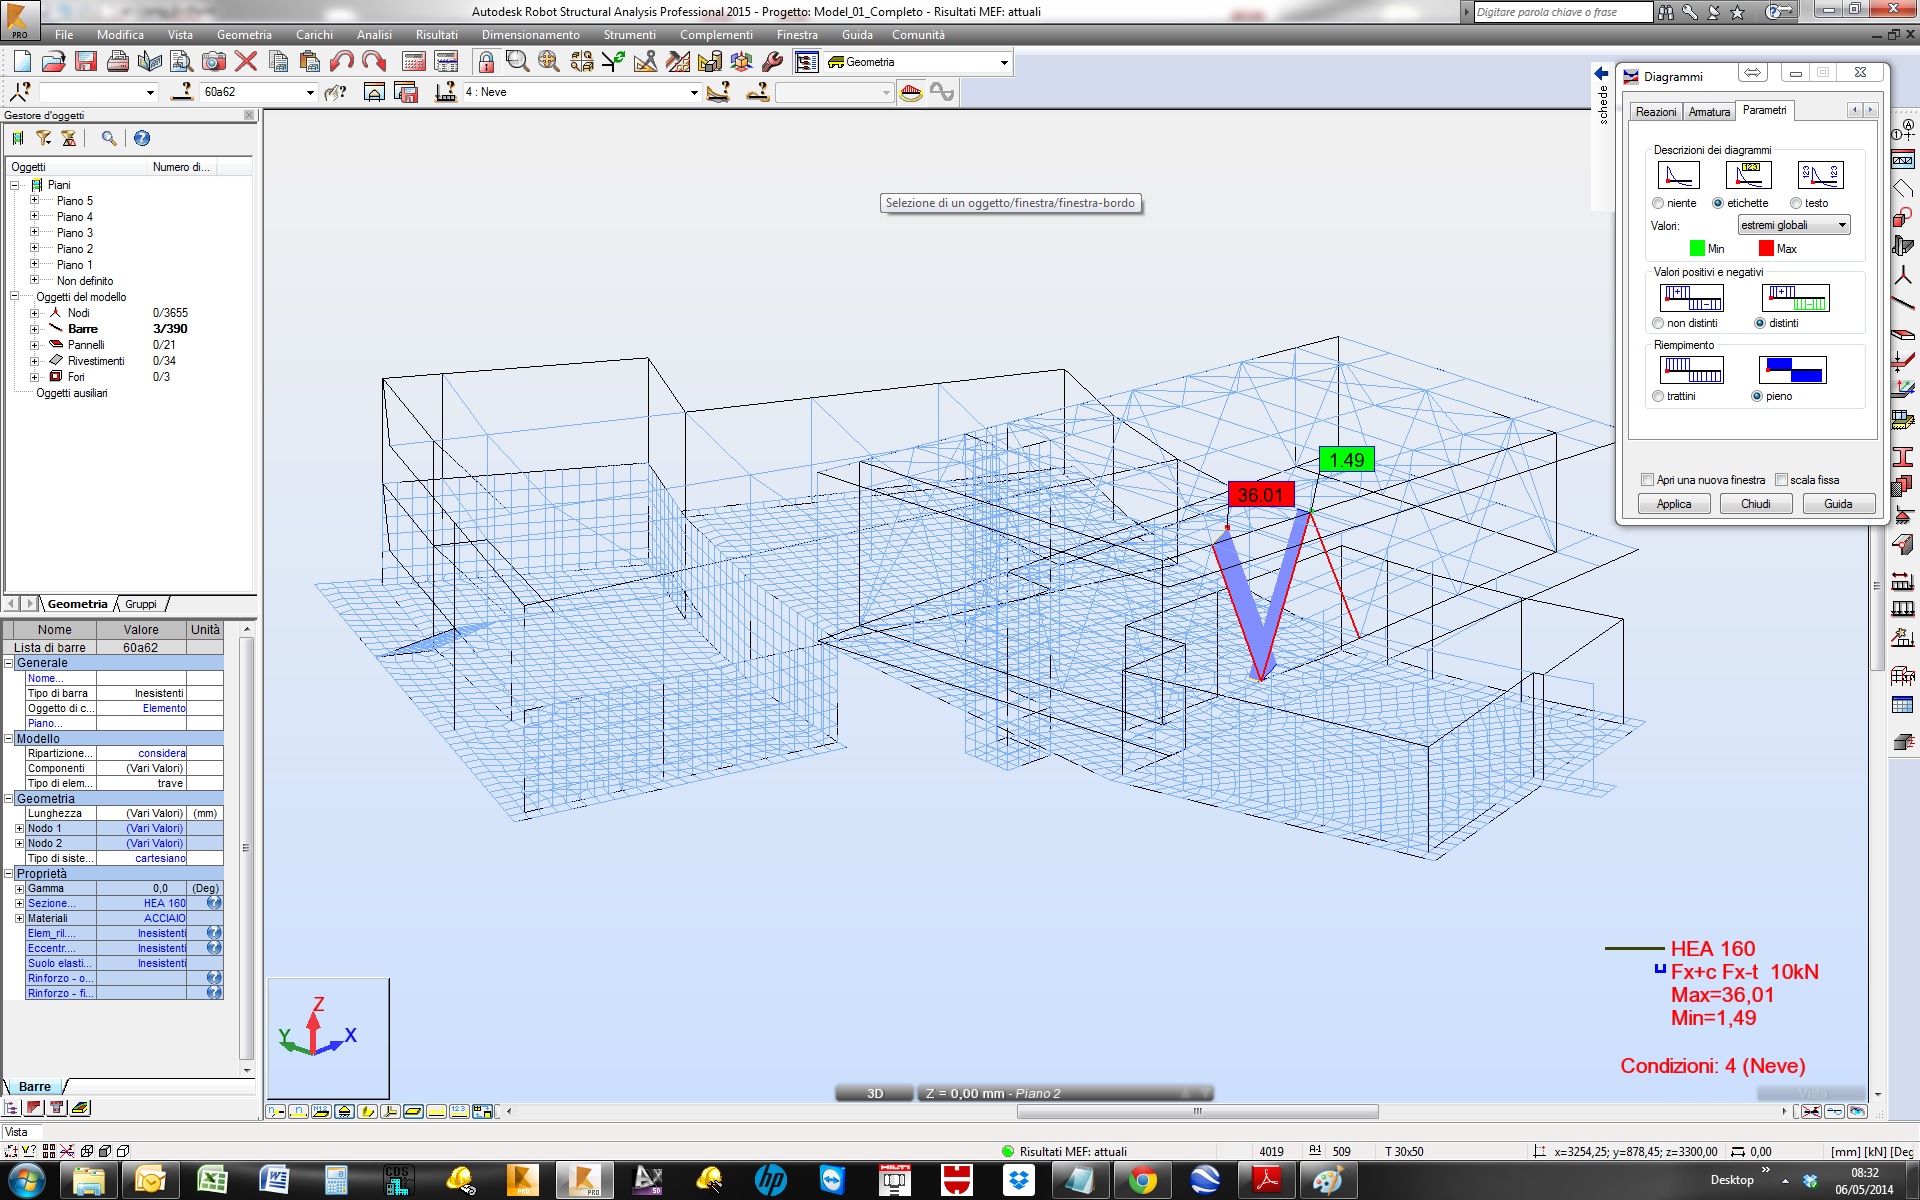This screenshot has width=1920, height=1200.
Task: Click the Applica button
Action: click(1674, 504)
